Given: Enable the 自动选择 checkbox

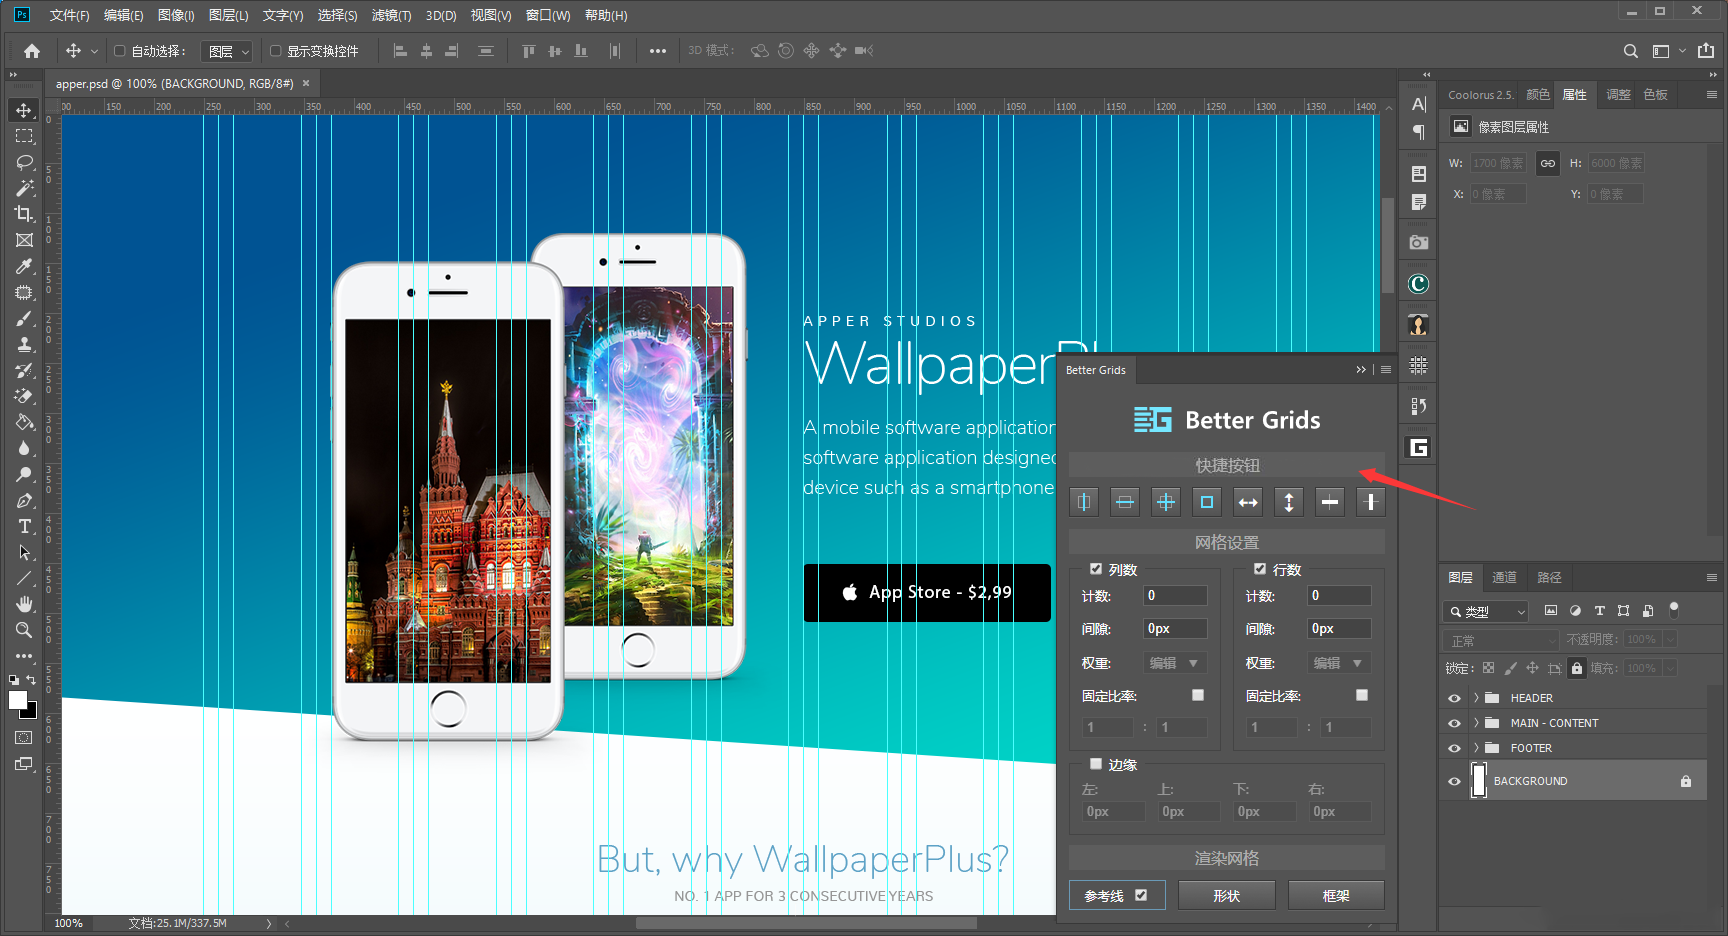Looking at the screenshot, I should [x=120, y=51].
